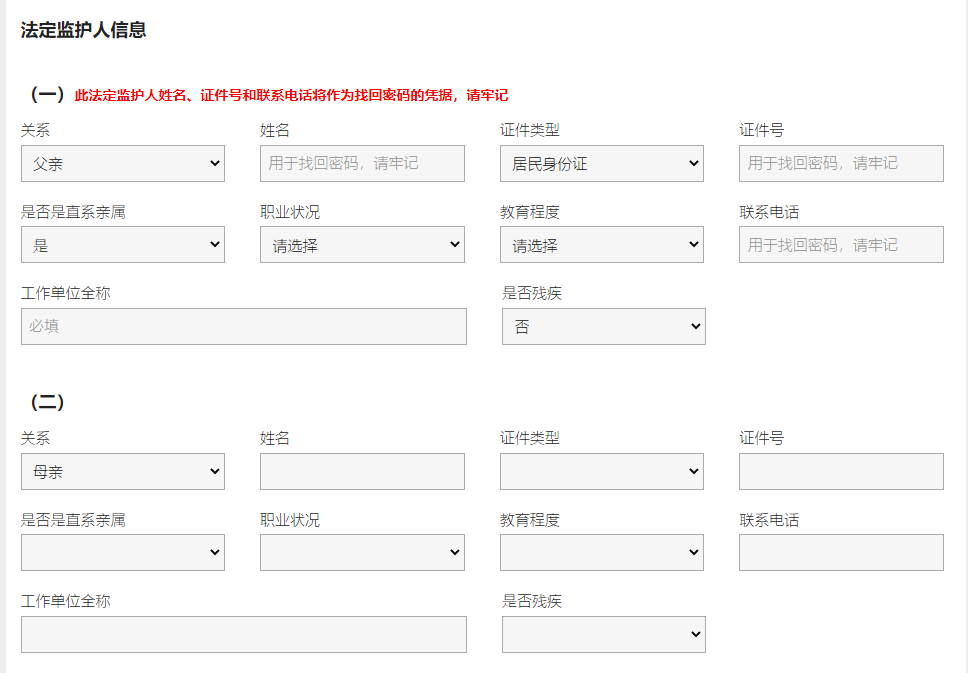Click the first guardian's 工作单位全称 field
The width and height of the screenshot is (968, 673).
[x=243, y=326]
